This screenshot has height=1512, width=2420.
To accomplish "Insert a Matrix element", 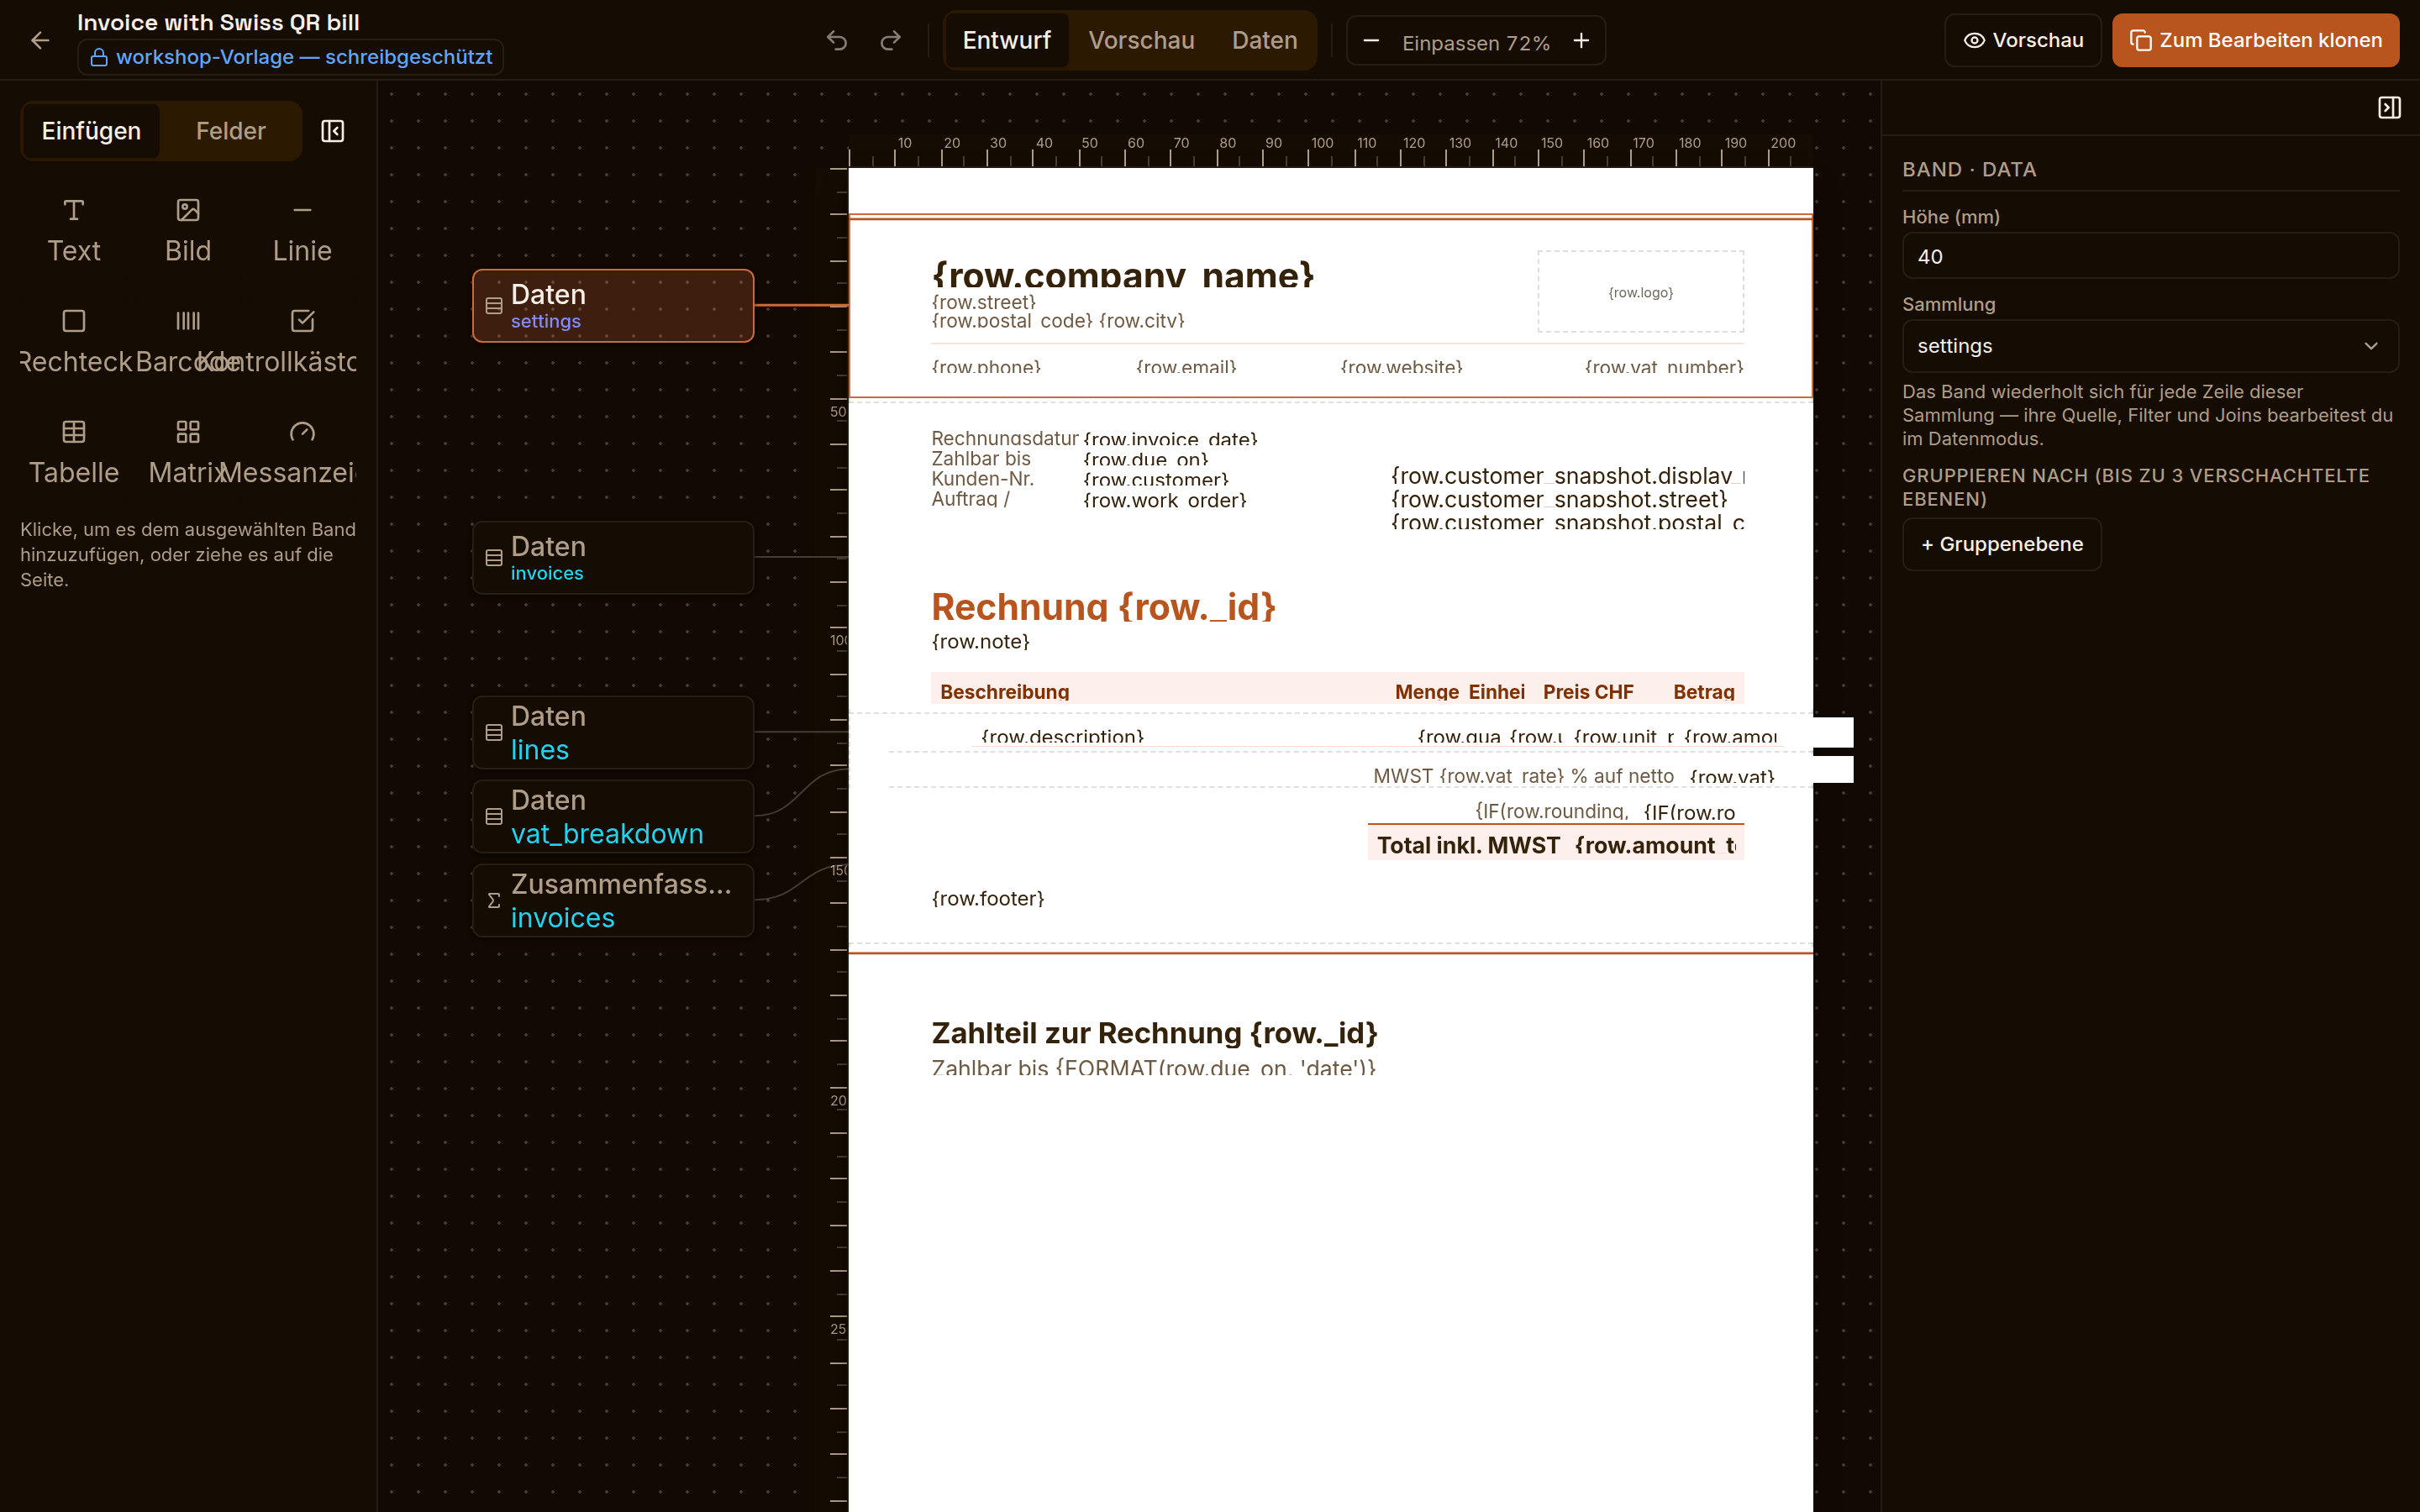I will click(188, 453).
